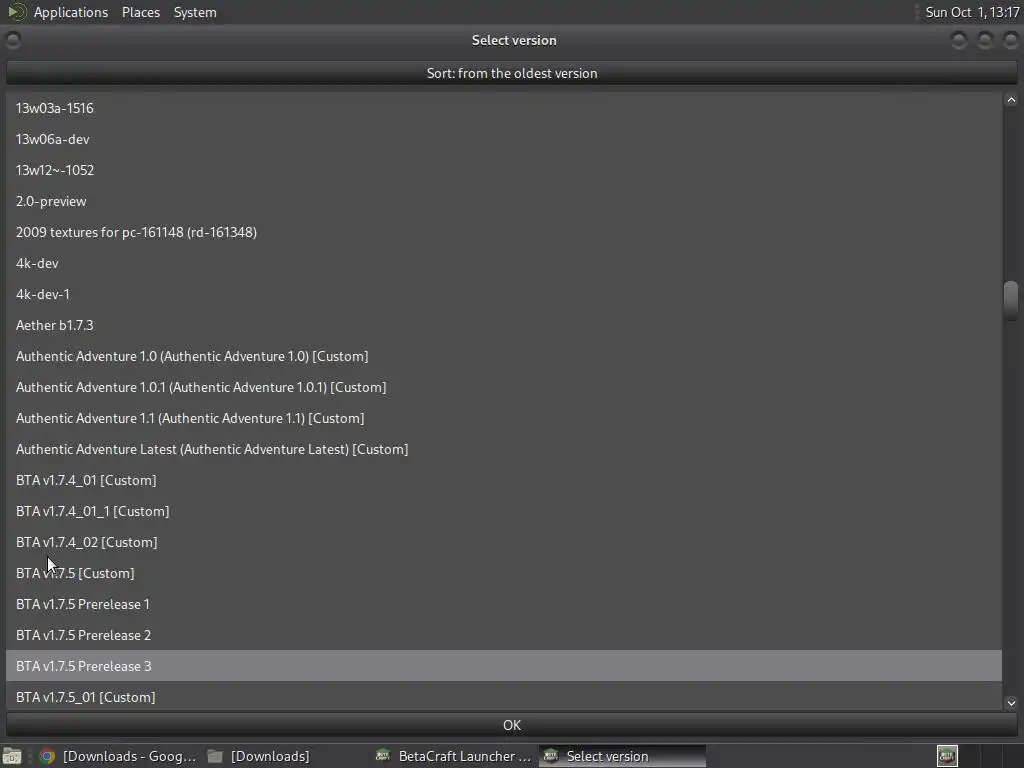Select Aether b1.7.3 in the list
1024x768 pixels.
(x=504, y=325)
